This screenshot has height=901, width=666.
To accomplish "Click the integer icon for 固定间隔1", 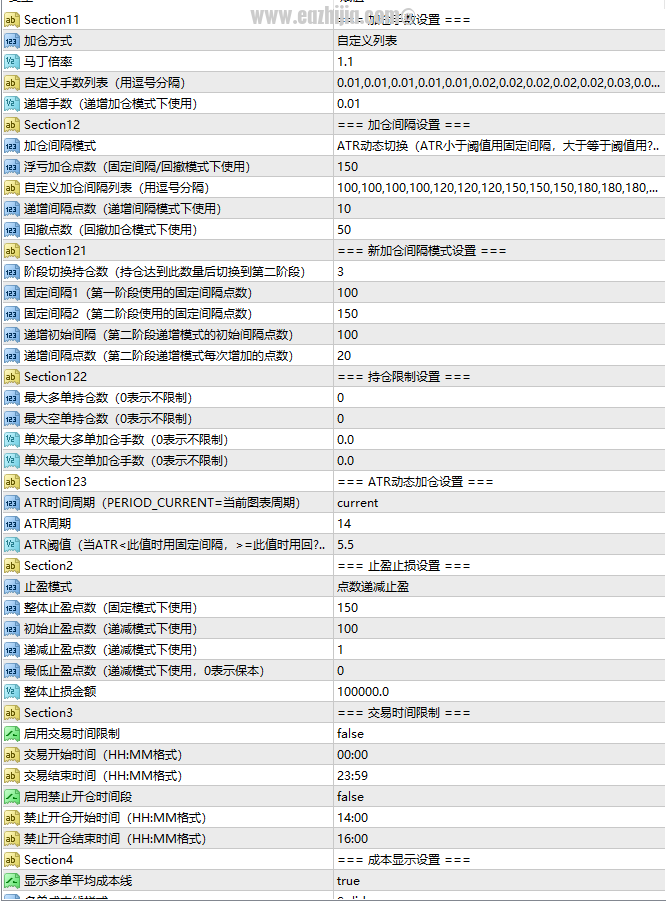I will click(11, 293).
